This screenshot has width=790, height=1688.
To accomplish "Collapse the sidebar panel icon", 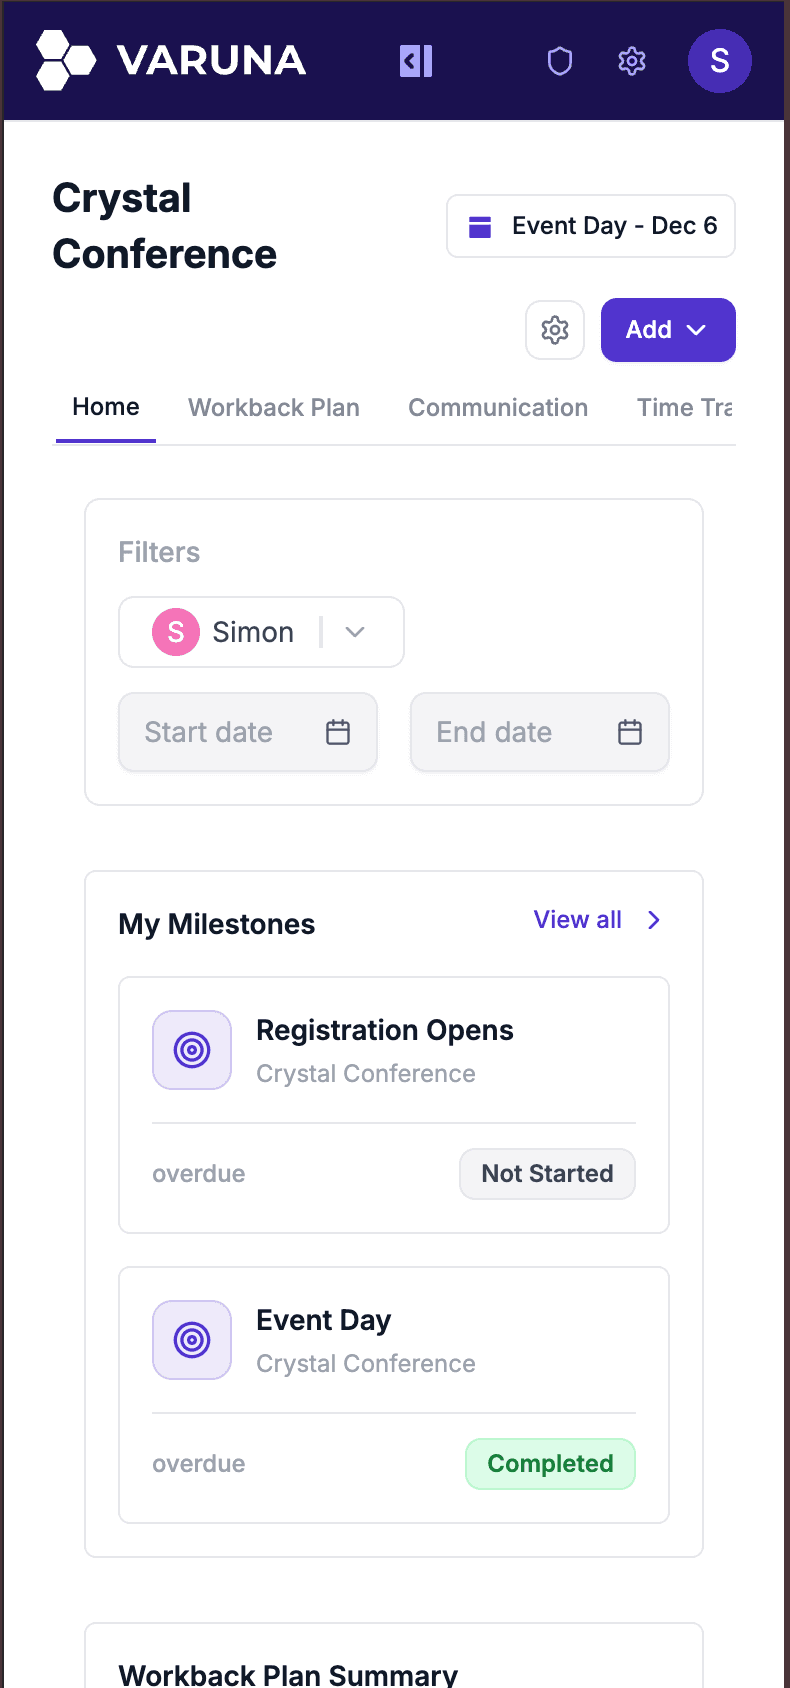I will 416,61.
